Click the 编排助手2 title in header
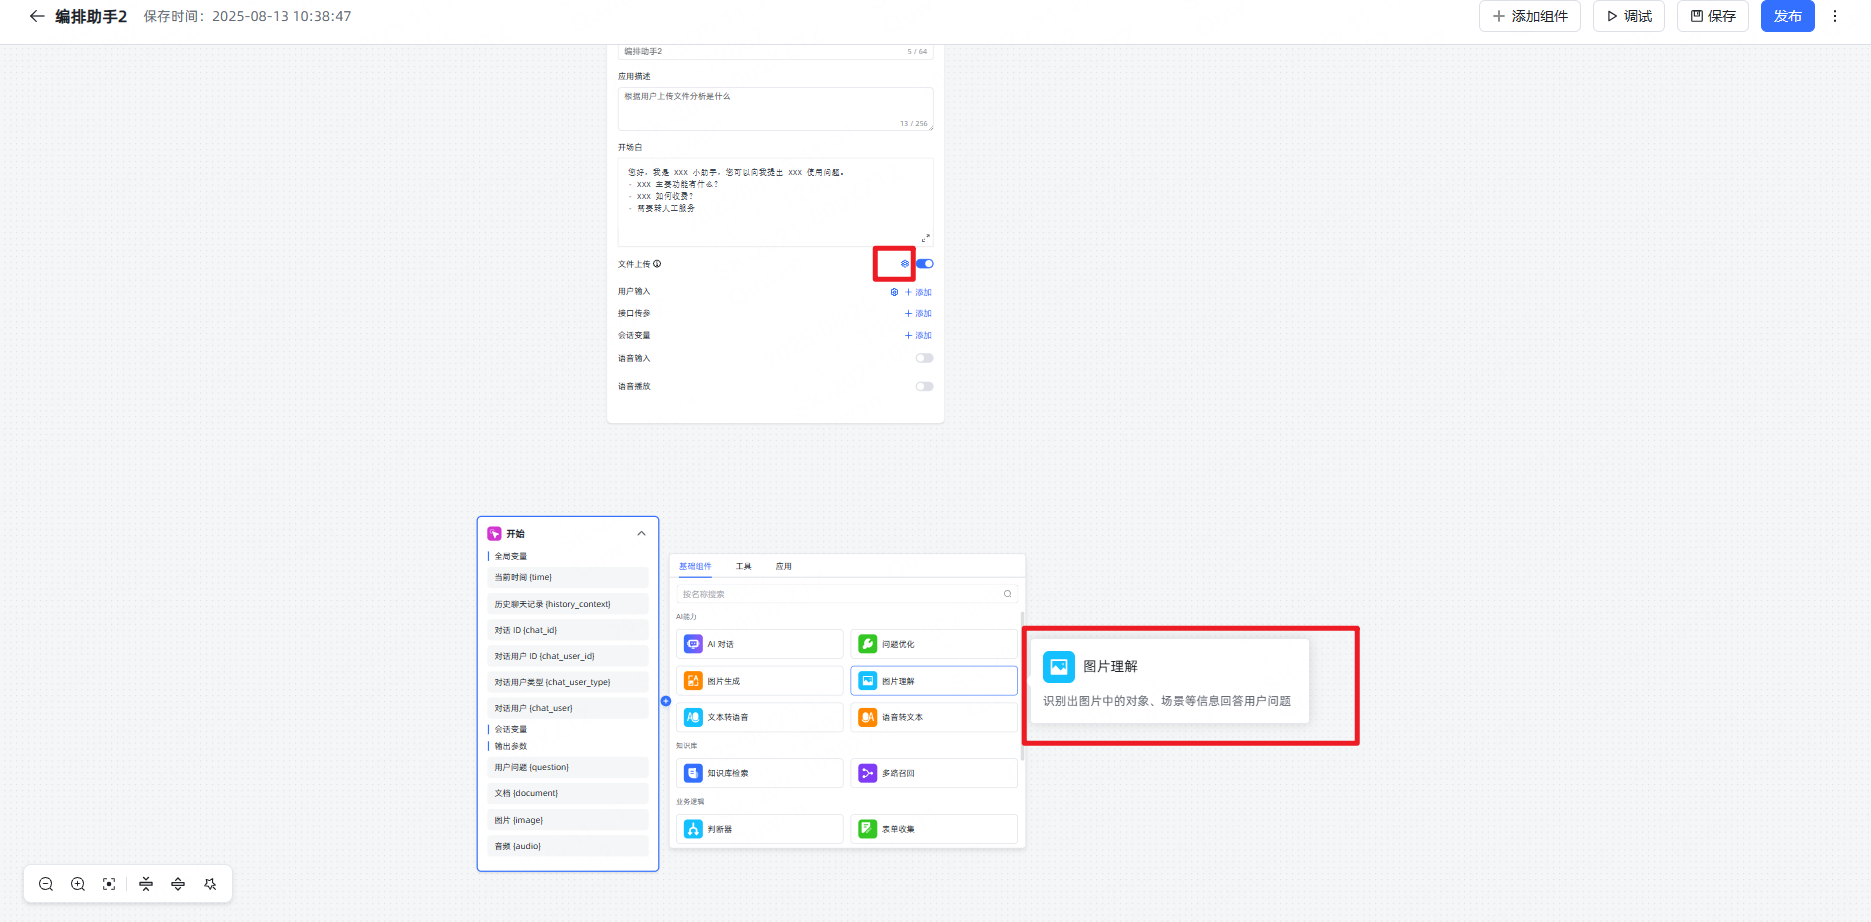The width and height of the screenshot is (1871, 922). pos(91,16)
